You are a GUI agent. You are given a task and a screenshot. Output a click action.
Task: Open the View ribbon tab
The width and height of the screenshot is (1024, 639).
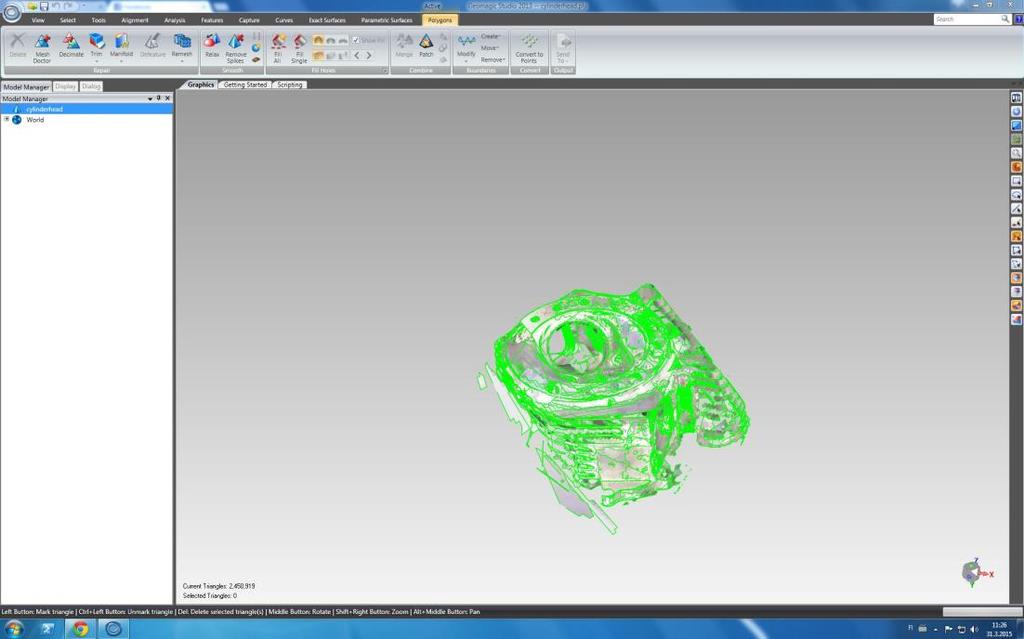pyautogui.click(x=38, y=20)
